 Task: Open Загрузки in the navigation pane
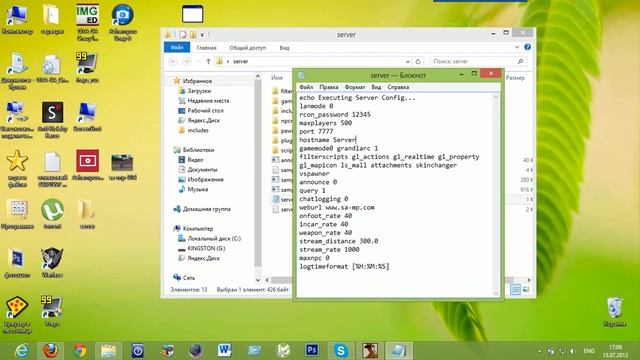click(199, 91)
